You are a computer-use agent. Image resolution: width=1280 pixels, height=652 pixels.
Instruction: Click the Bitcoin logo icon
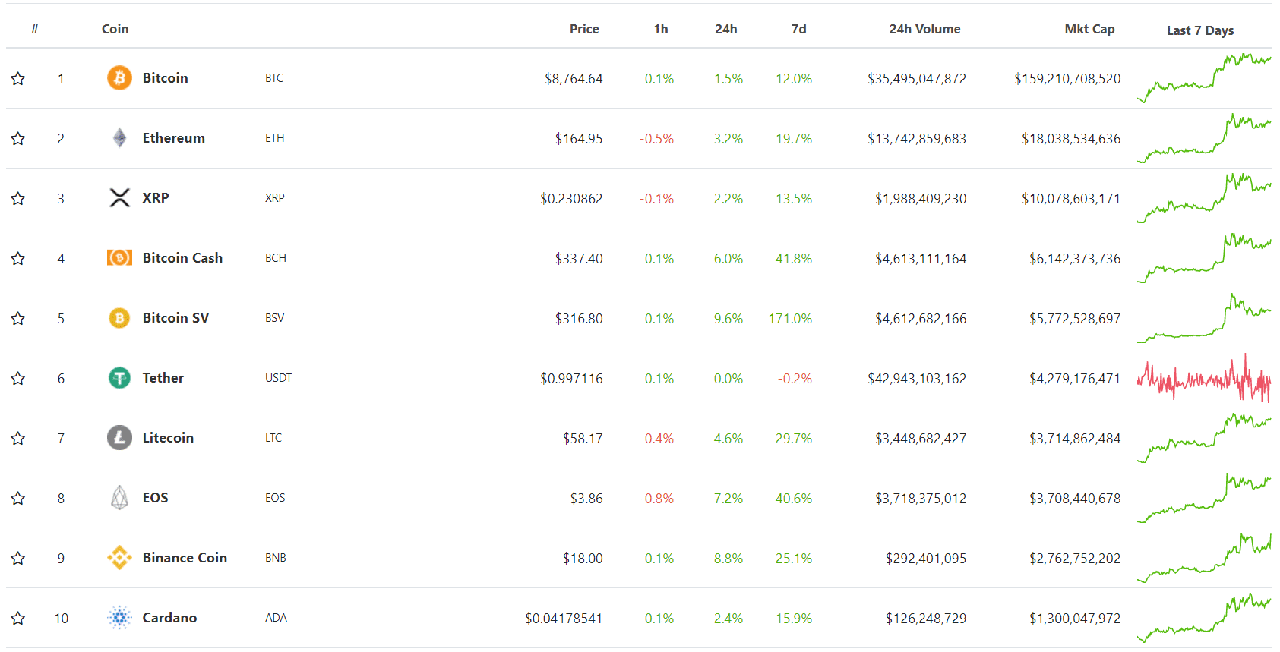click(119, 78)
